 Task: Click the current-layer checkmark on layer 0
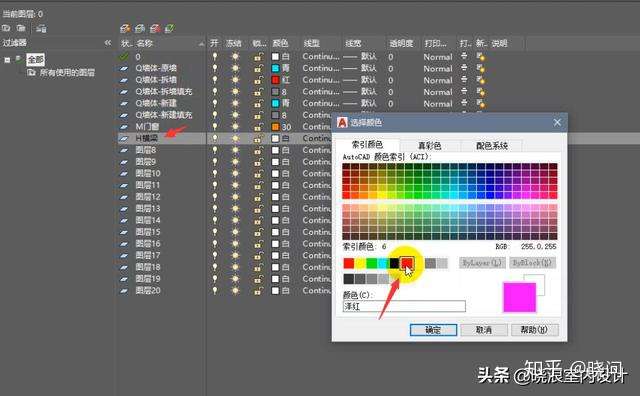124,57
